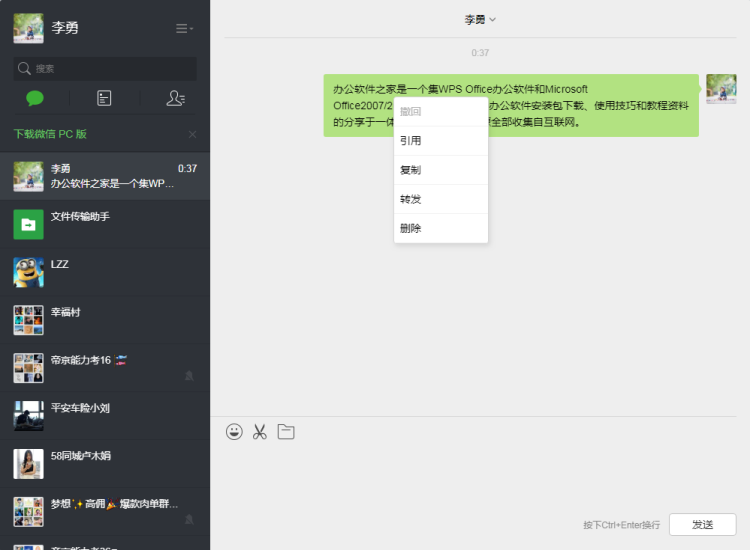Open the articles reading tab icon
750x550 pixels.
(104, 99)
